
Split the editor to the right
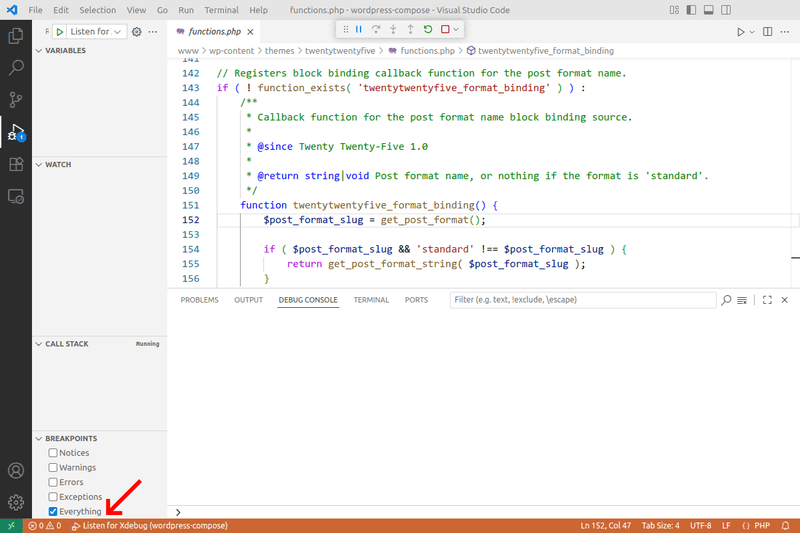click(x=767, y=32)
